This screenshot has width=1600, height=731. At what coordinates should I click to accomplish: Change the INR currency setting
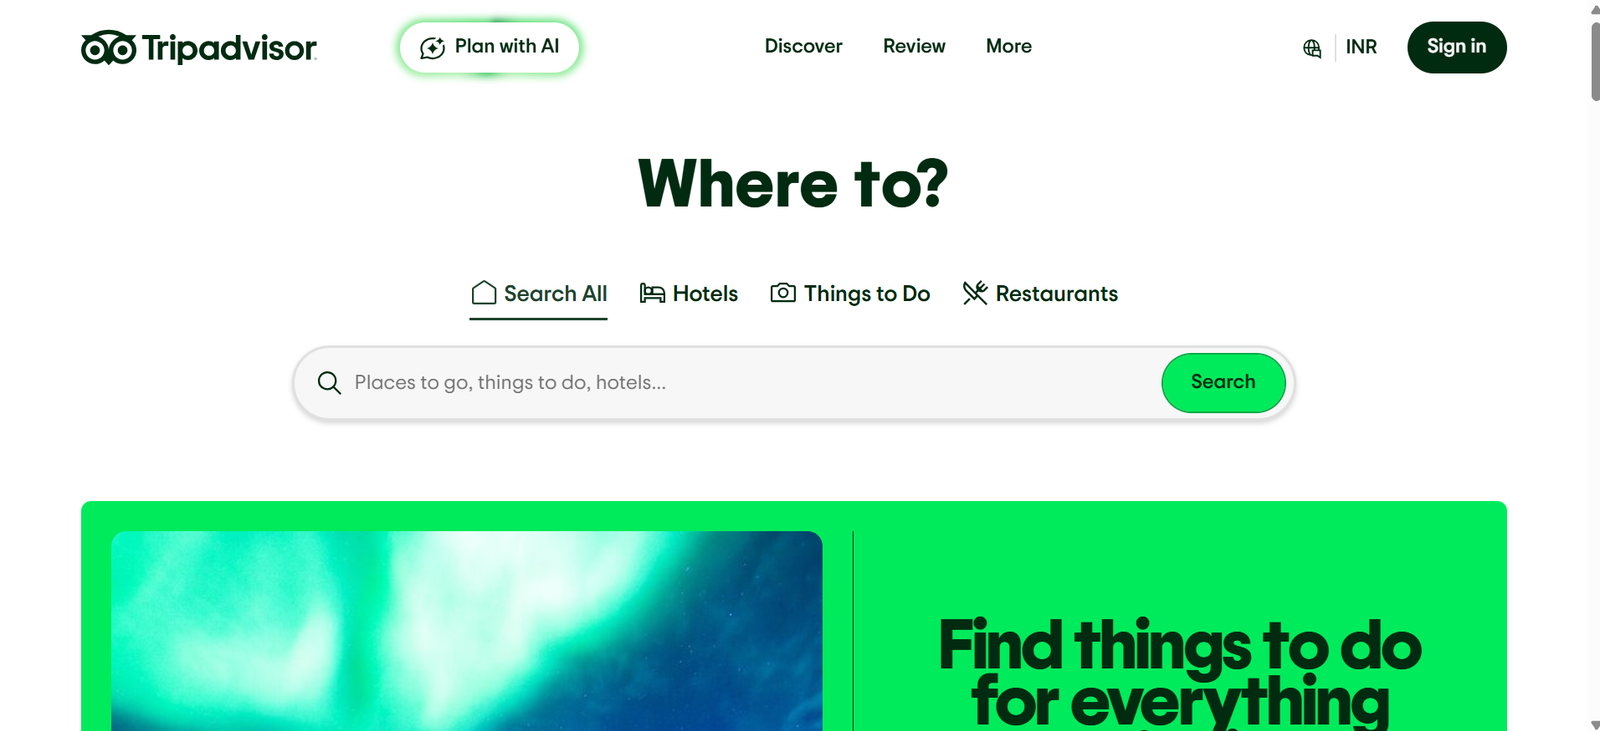pyautogui.click(x=1361, y=47)
